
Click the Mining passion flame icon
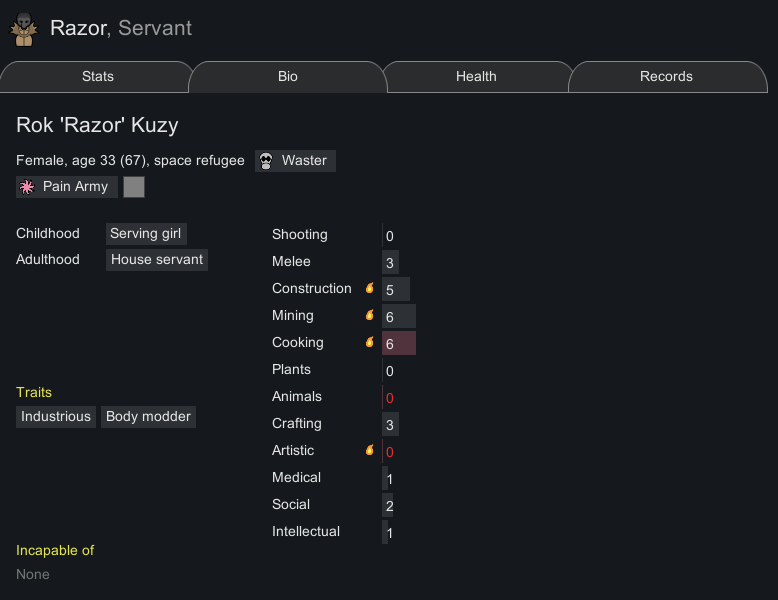[370, 315]
